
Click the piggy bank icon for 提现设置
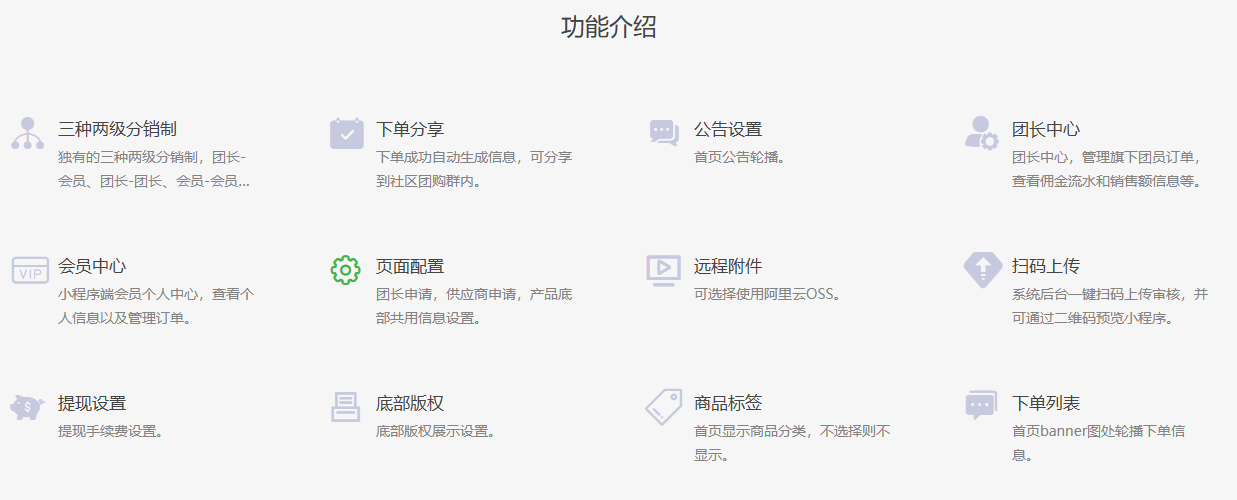[28, 407]
